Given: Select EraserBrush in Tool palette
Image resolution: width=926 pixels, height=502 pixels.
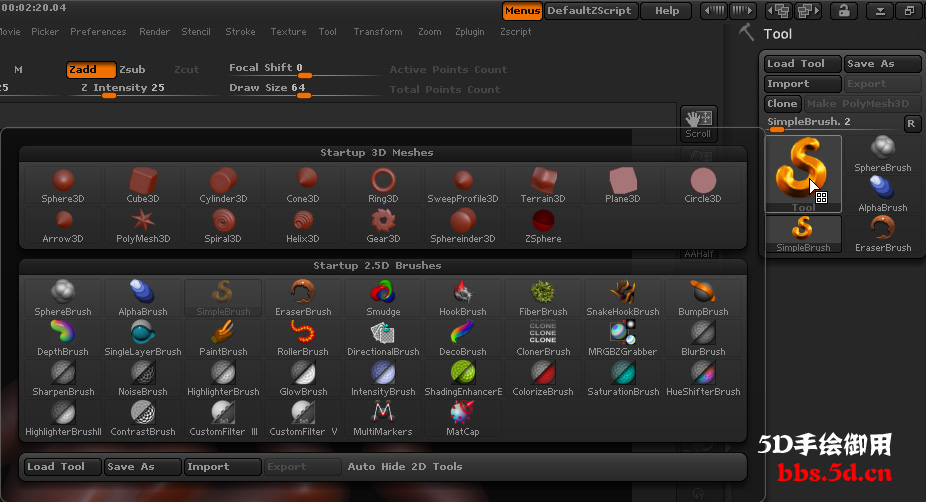Looking at the screenshot, I should coord(883,234).
